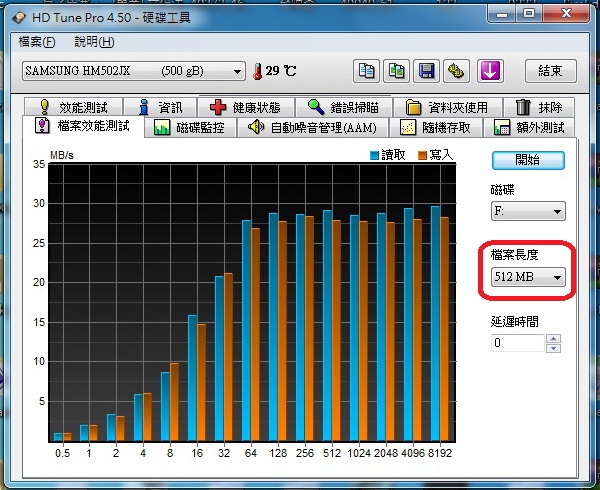Click the orange write bar at 64
Image resolution: width=600 pixels, height=490 pixels.
255,335
